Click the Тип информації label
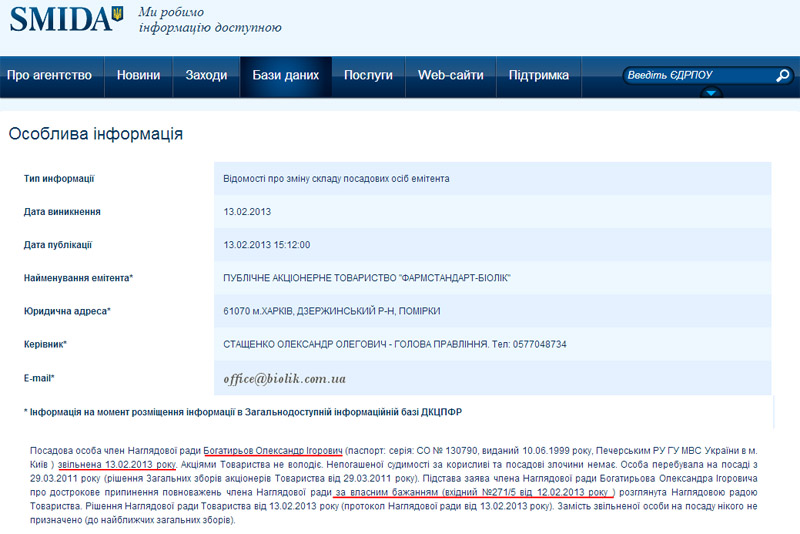This screenshot has height=534, width=800. [x=59, y=179]
